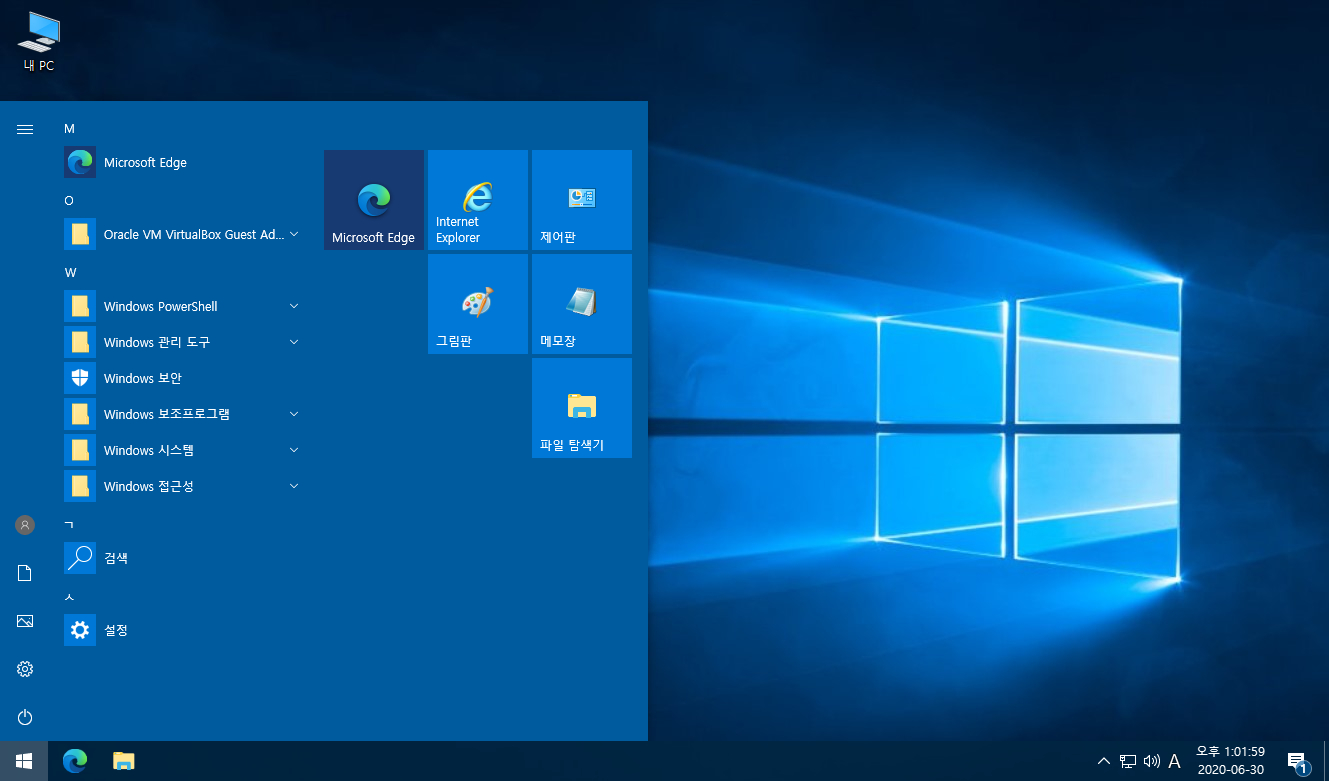Open the 설정 gear app in list
This screenshot has height=781, width=1329.
[183, 630]
